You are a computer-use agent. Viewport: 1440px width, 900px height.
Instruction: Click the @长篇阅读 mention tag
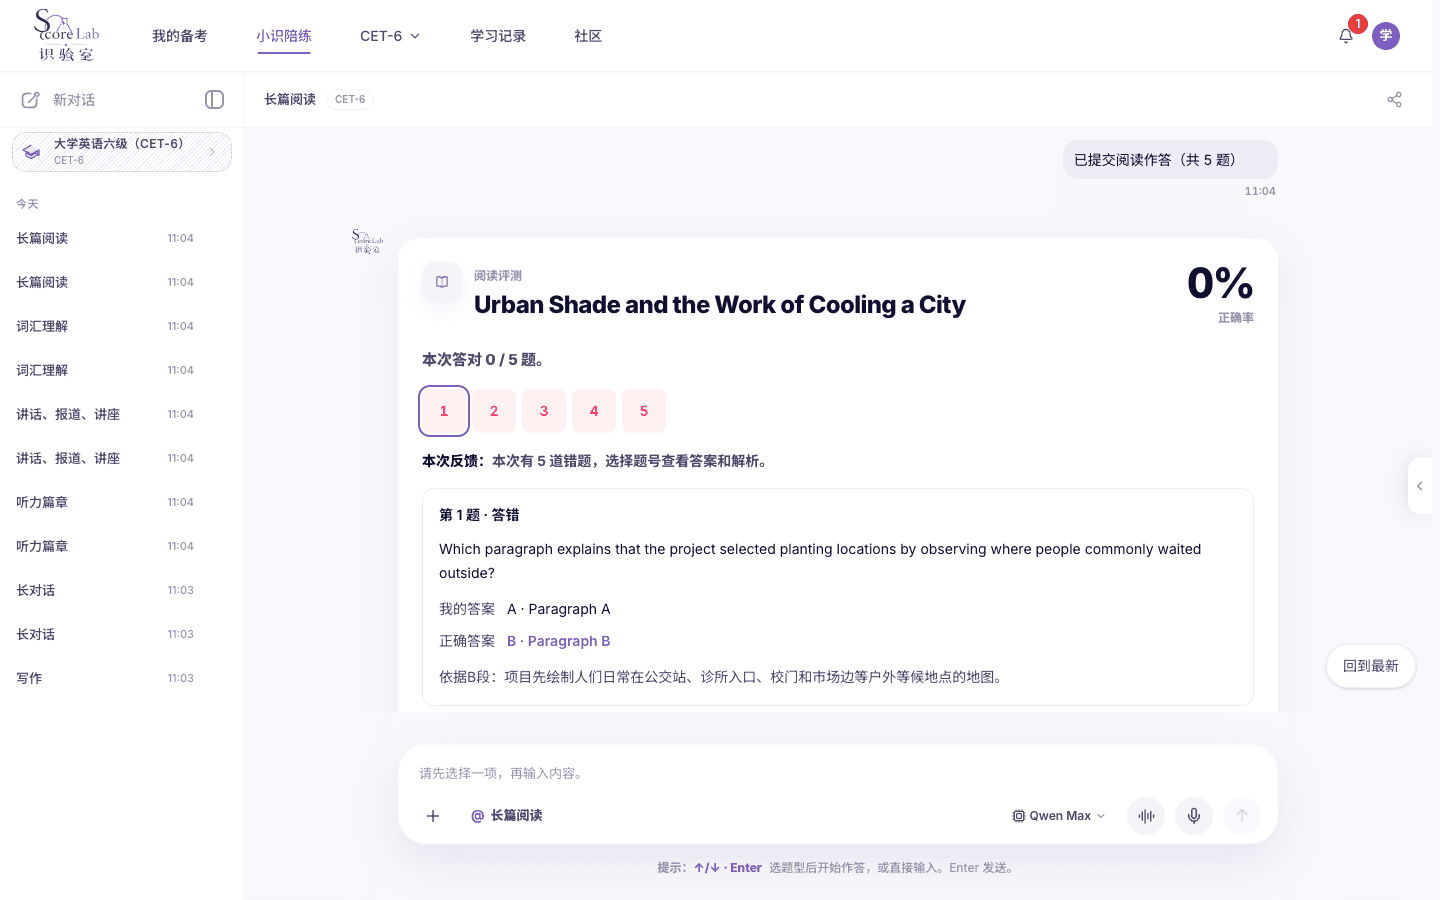[x=507, y=816]
